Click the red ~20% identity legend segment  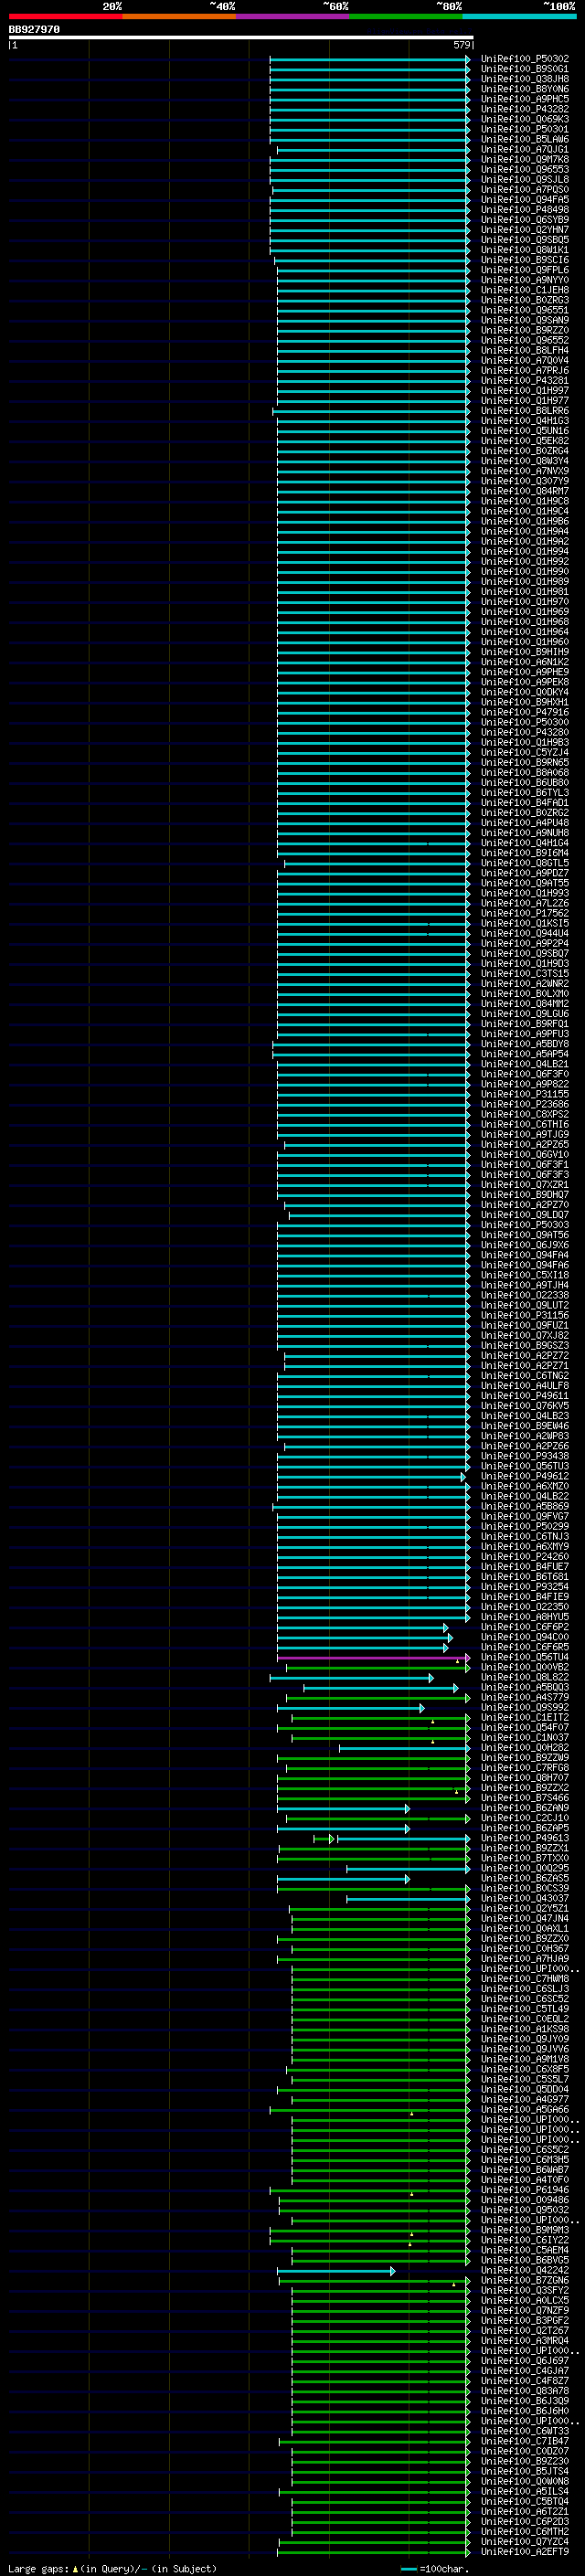[65, 16]
